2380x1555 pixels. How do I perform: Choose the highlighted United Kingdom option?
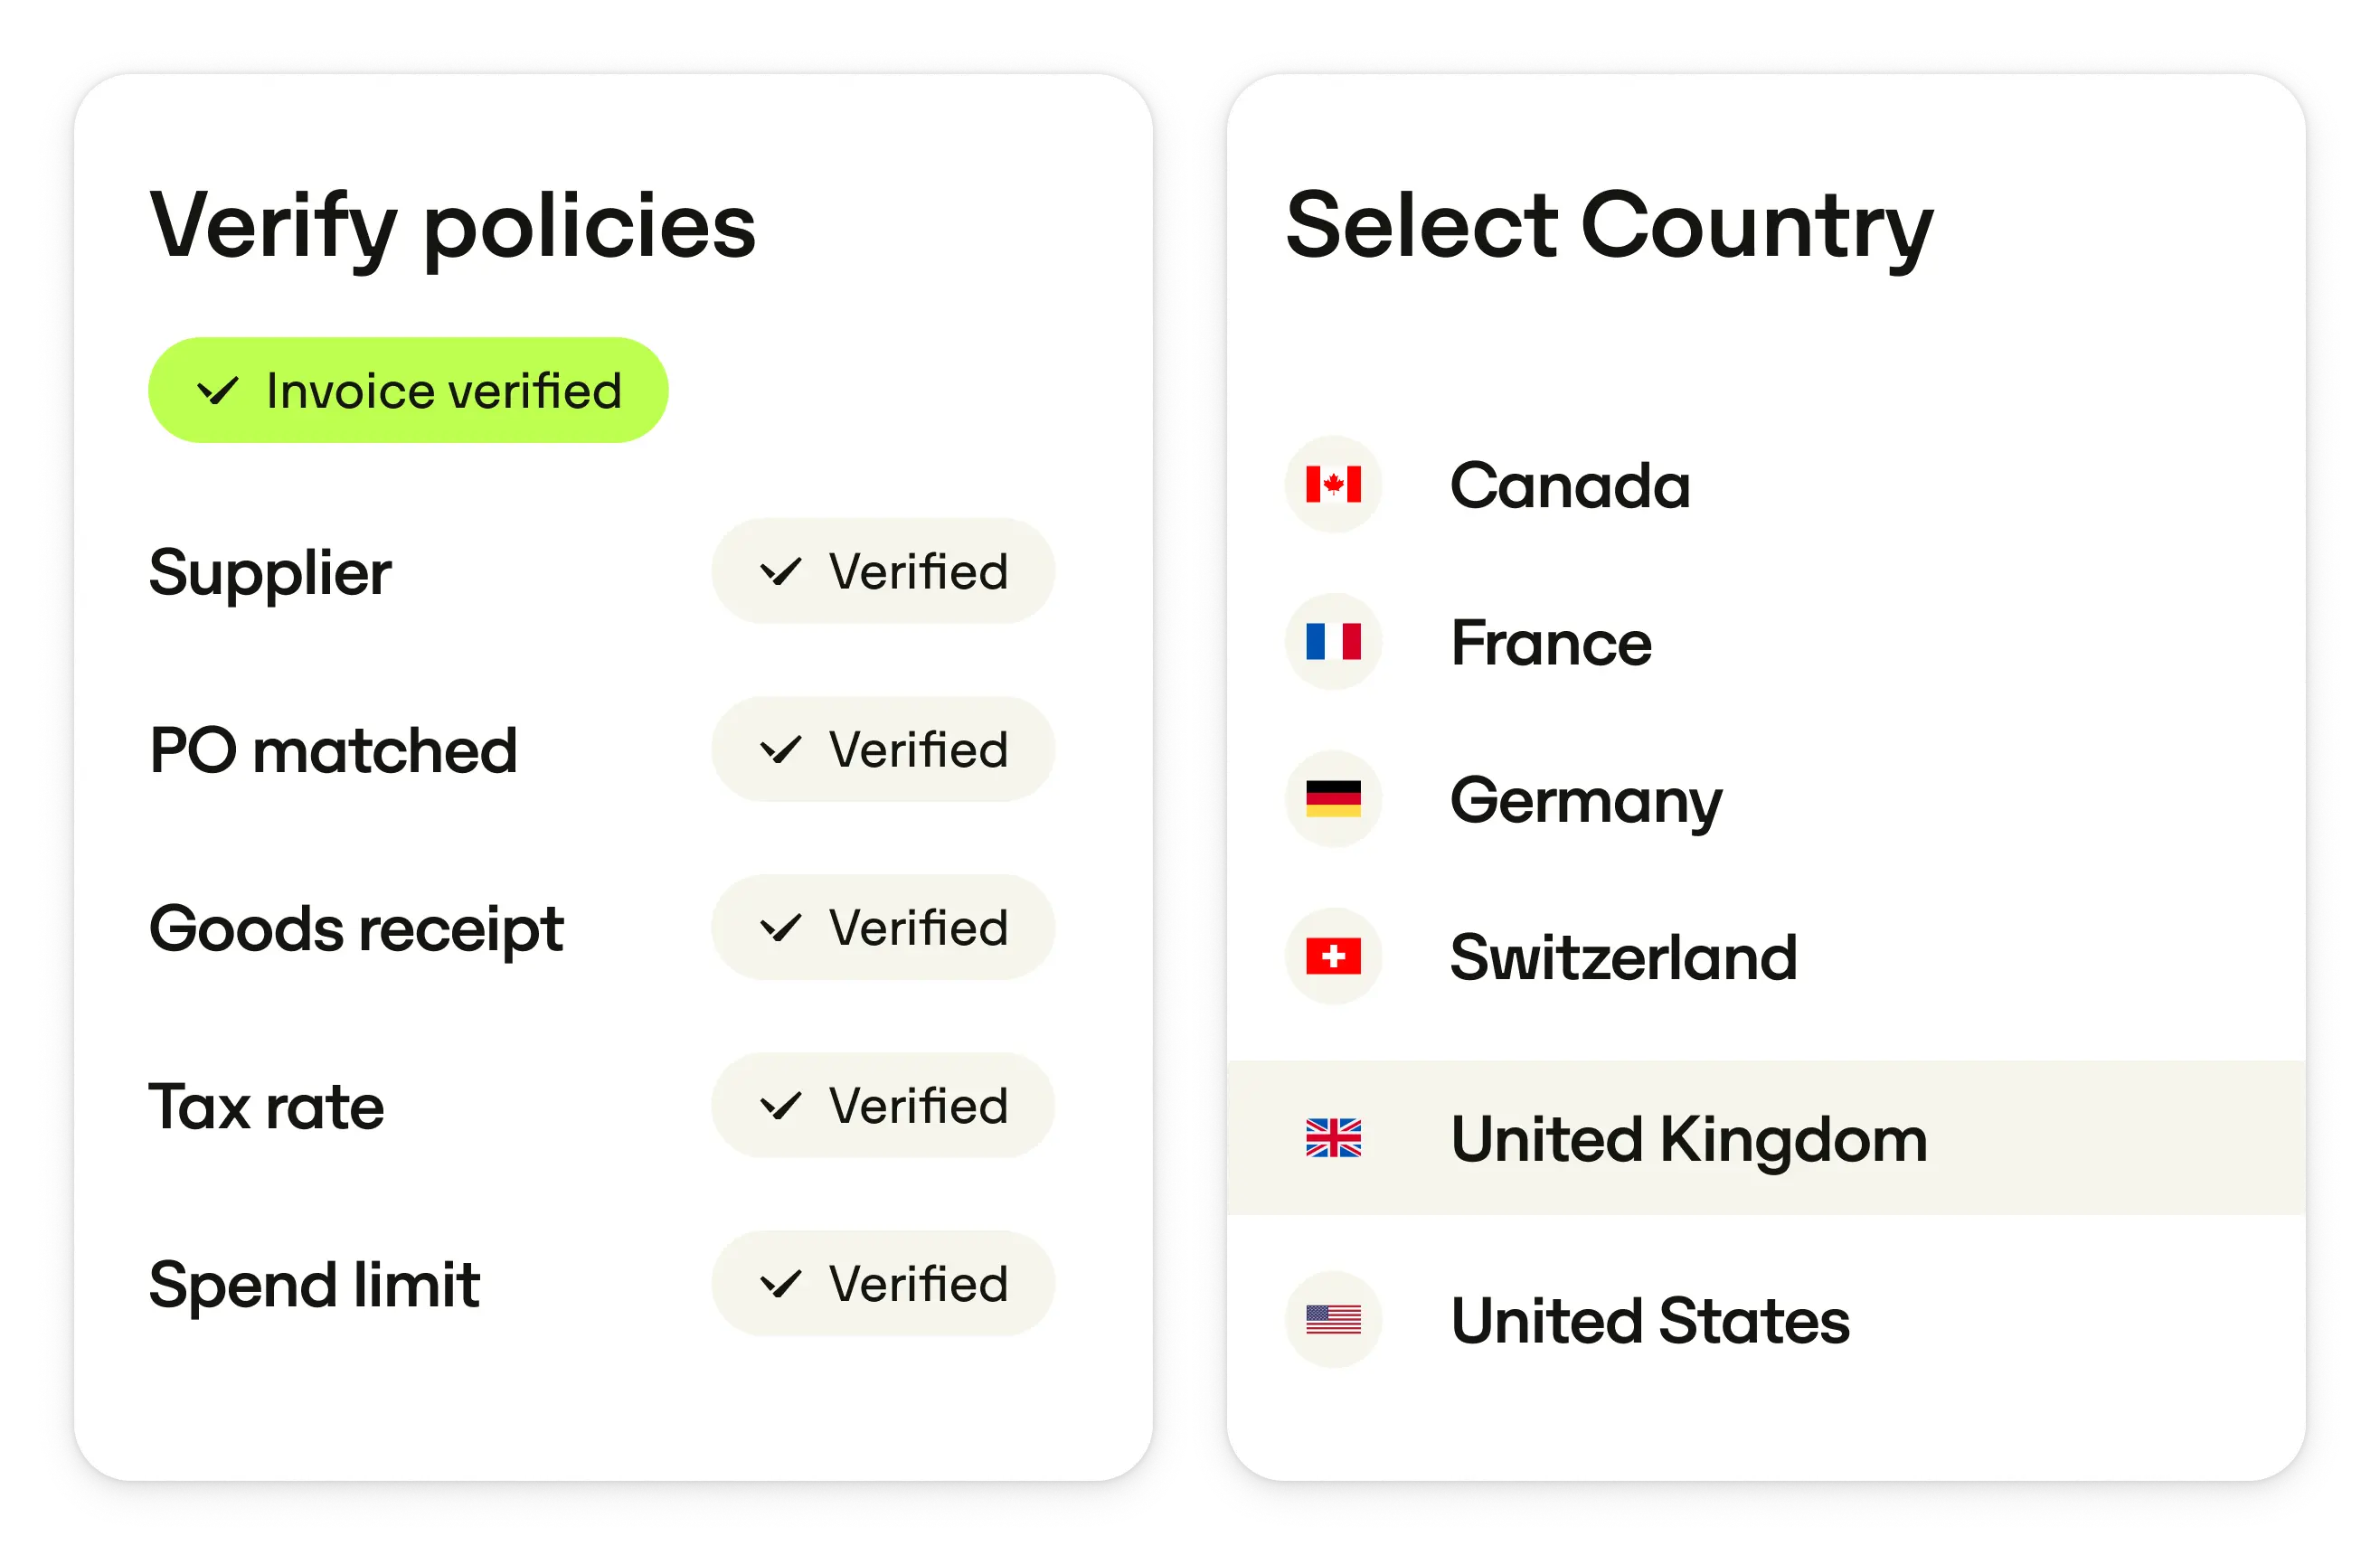[x=1688, y=1139]
